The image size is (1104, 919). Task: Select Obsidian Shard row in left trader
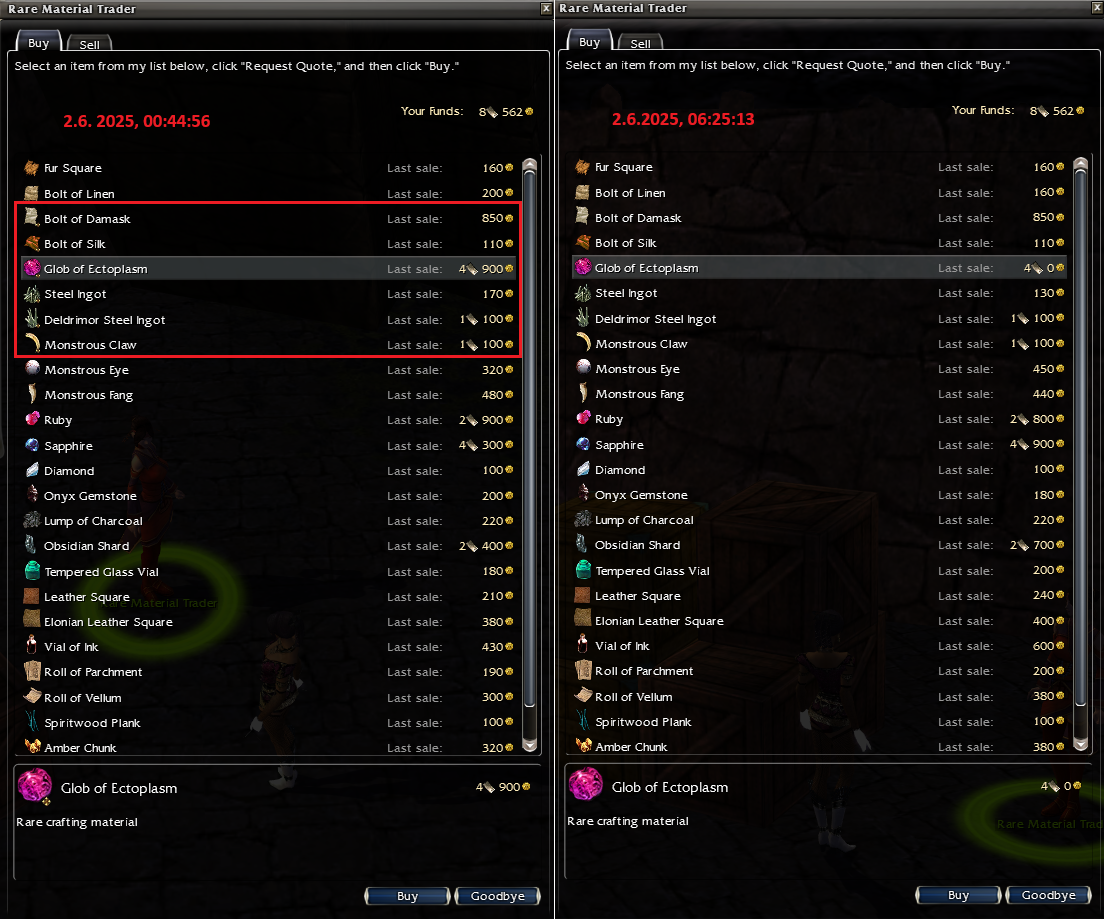[x=269, y=546]
